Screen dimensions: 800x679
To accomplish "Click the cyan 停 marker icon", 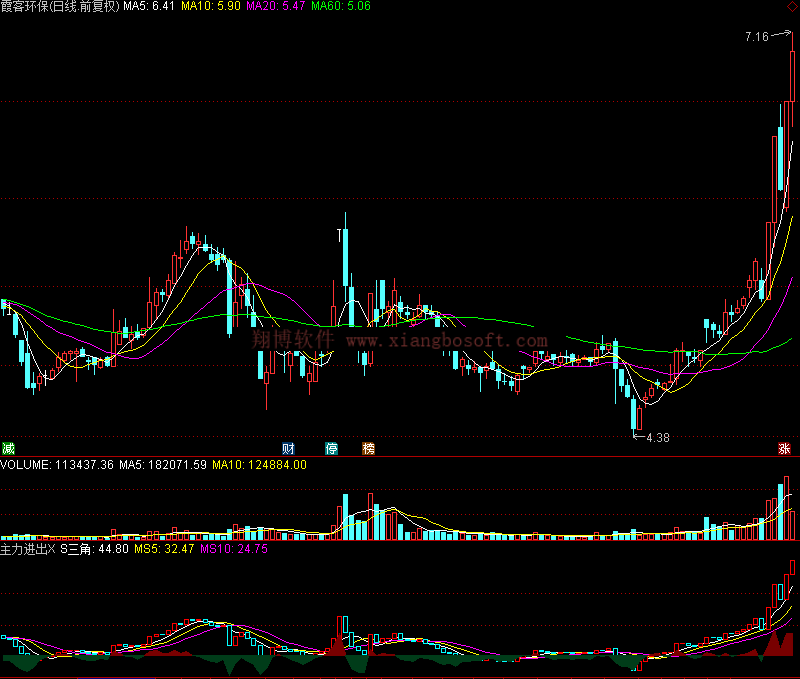I will [332, 448].
